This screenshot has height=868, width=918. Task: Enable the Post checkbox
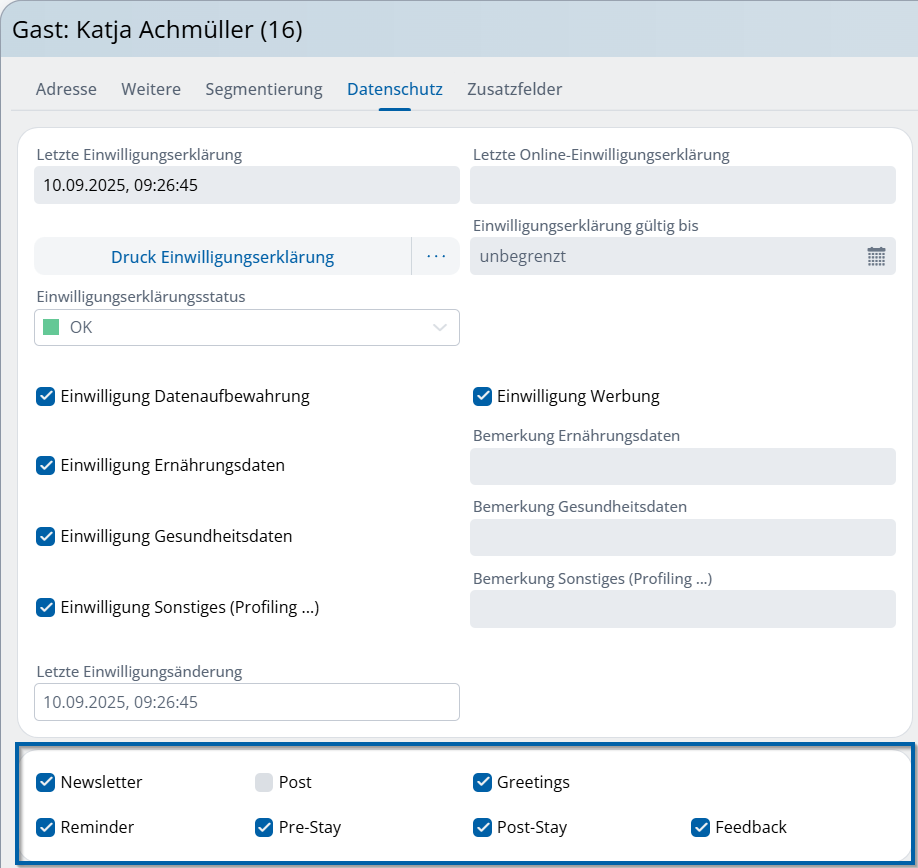point(264,782)
